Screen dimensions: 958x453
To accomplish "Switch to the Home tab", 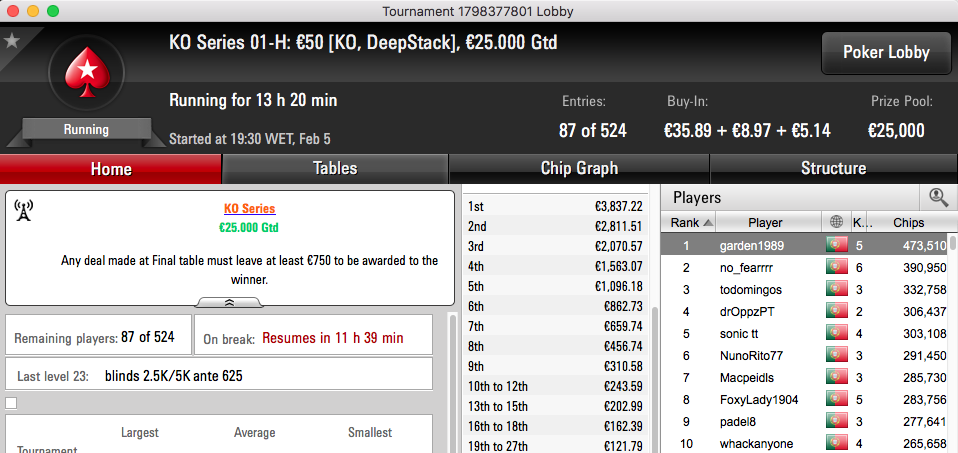I will [111, 169].
